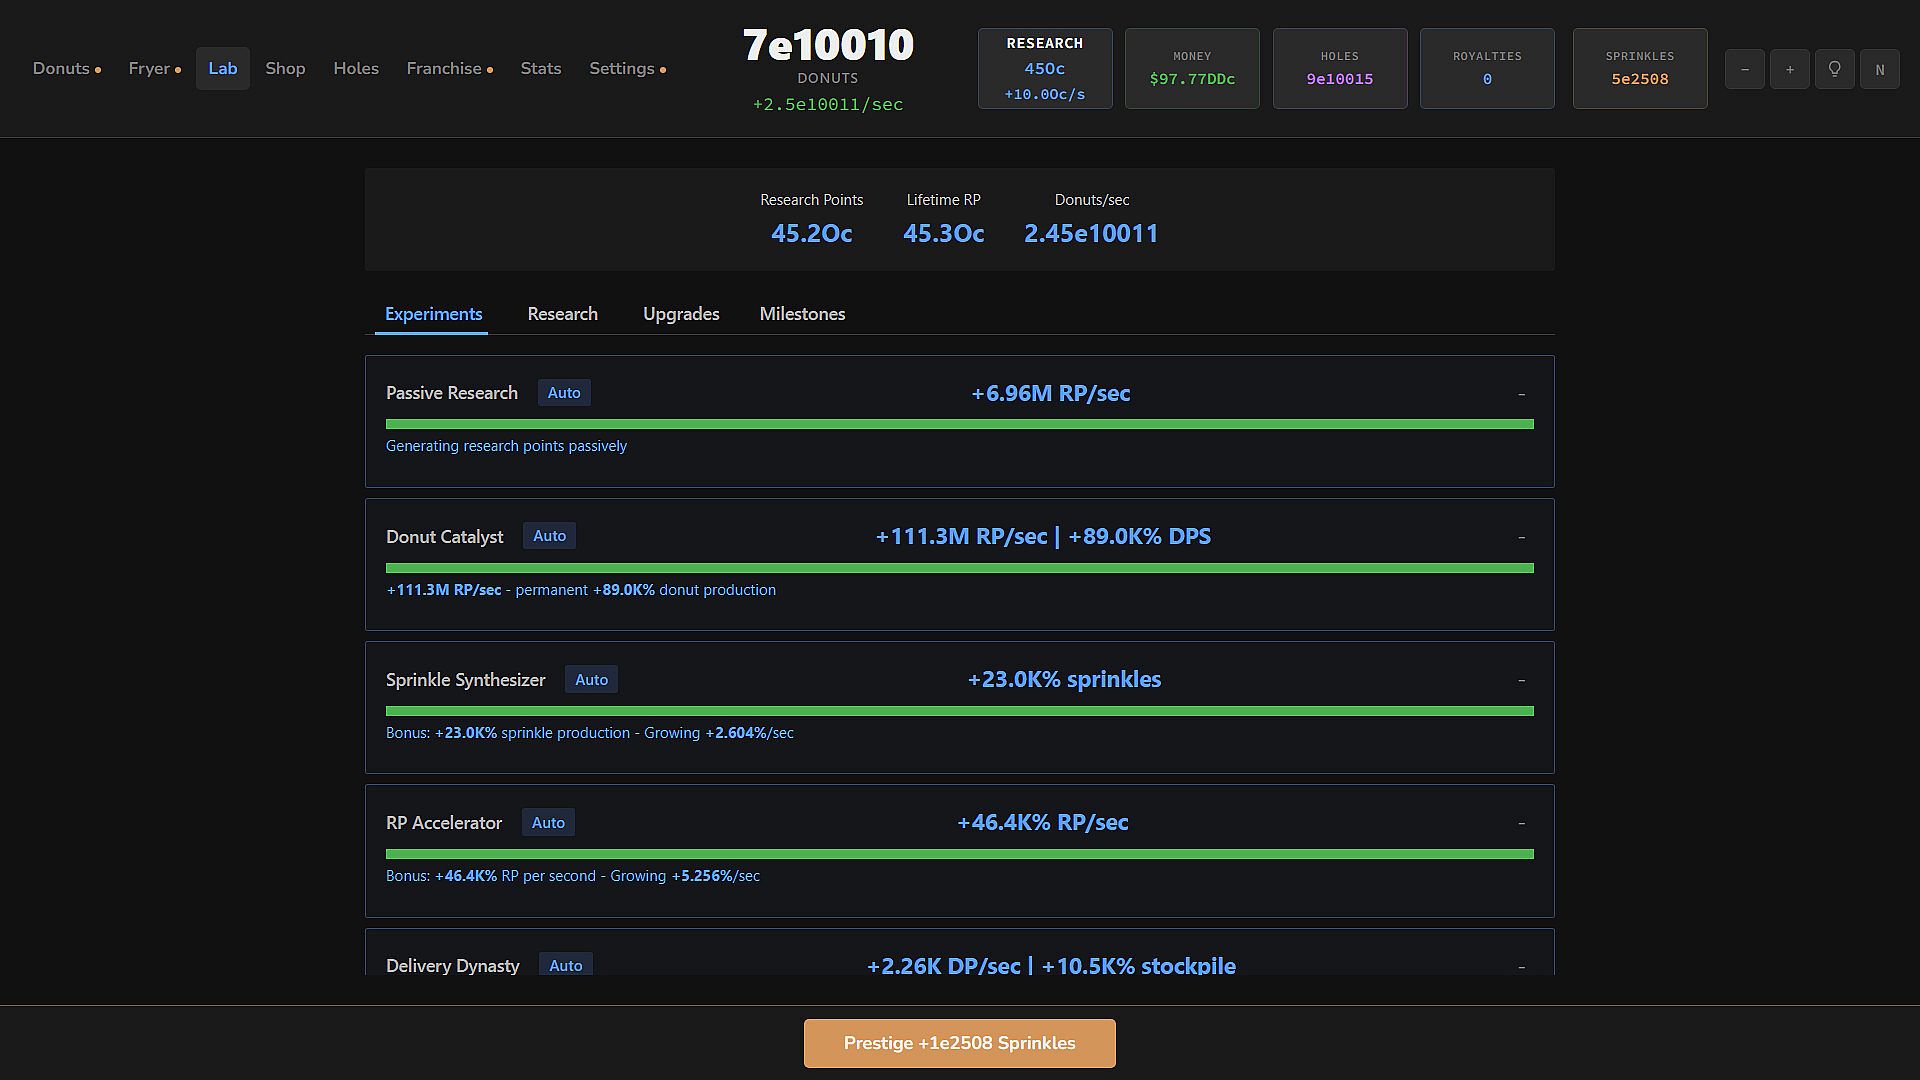Collapse the Delivery Dynasty card

point(1522,966)
